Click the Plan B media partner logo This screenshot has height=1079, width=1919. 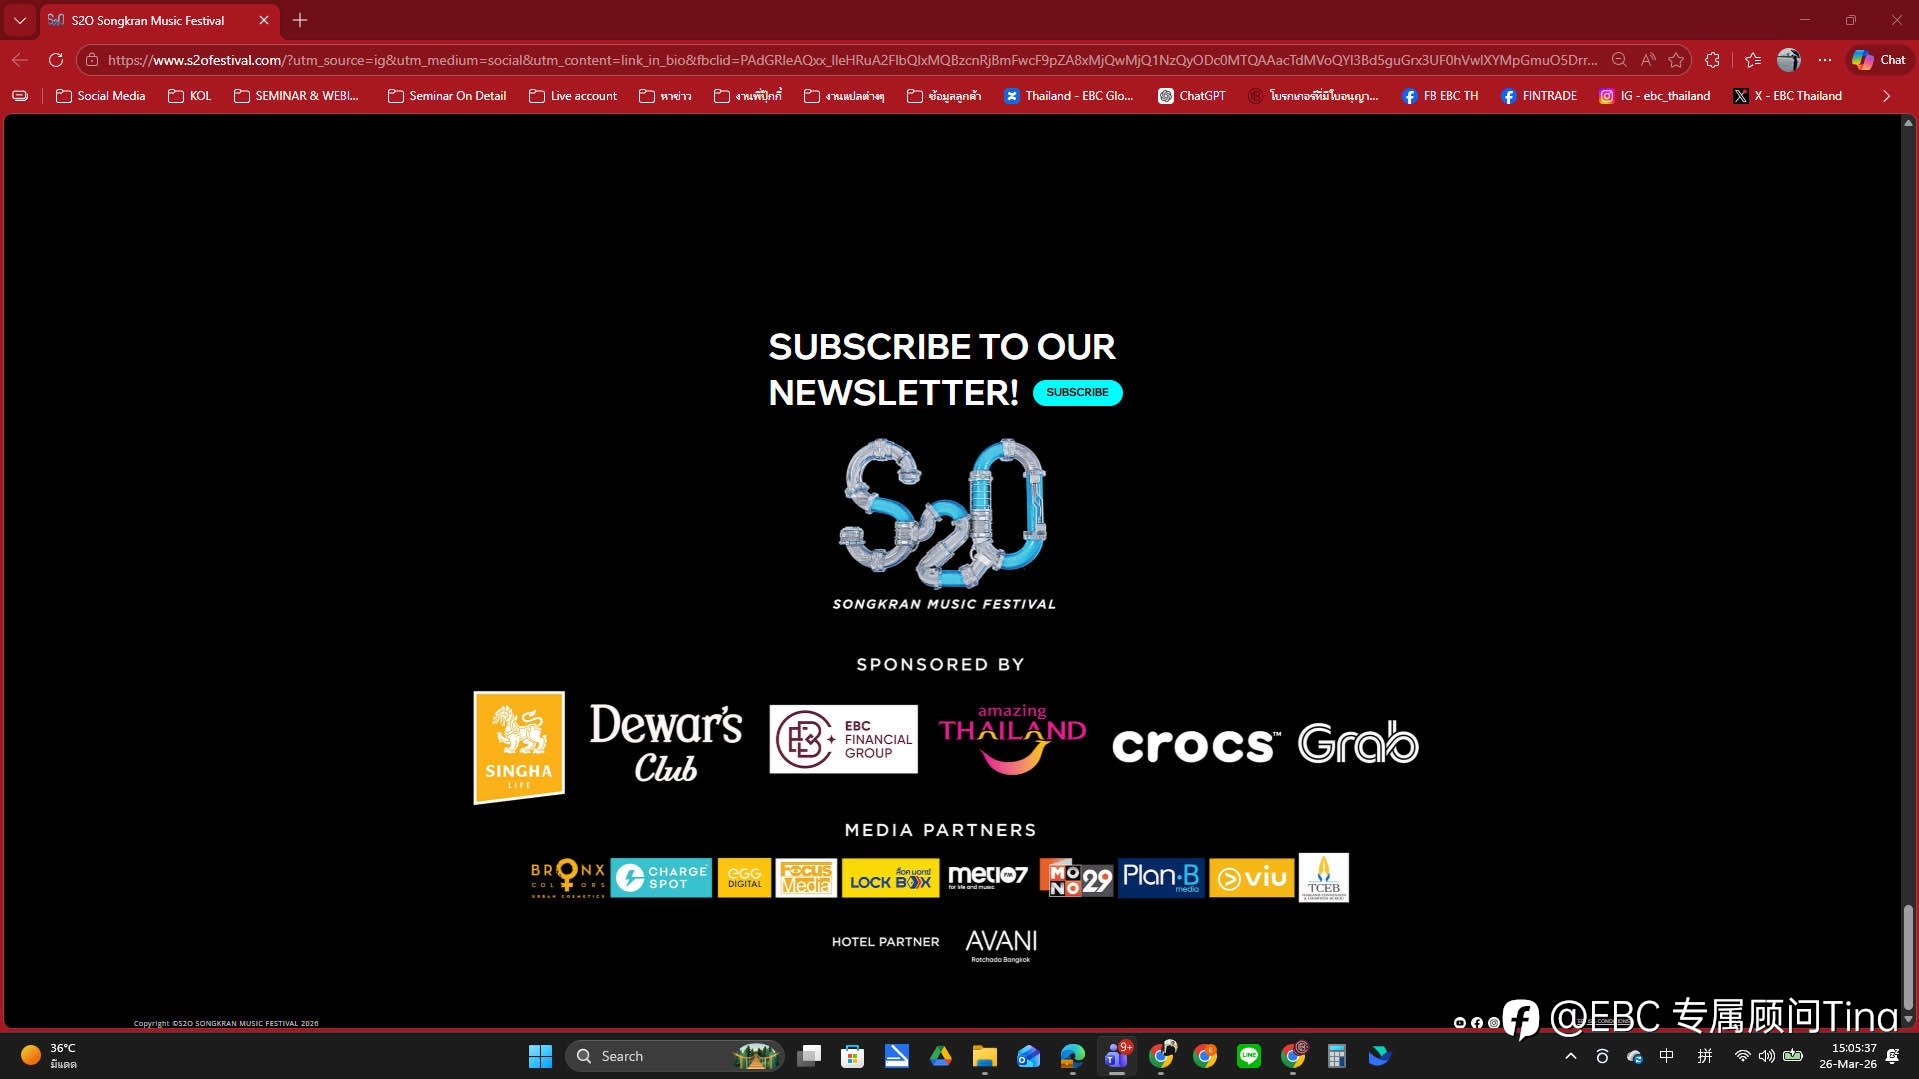pyautogui.click(x=1161, y=878)
